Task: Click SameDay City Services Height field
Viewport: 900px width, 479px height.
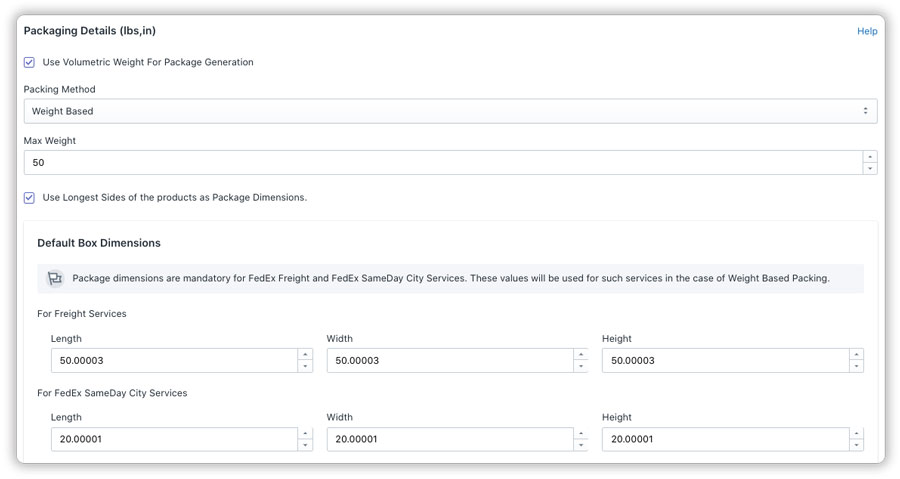Action: (x=726, y=439)
